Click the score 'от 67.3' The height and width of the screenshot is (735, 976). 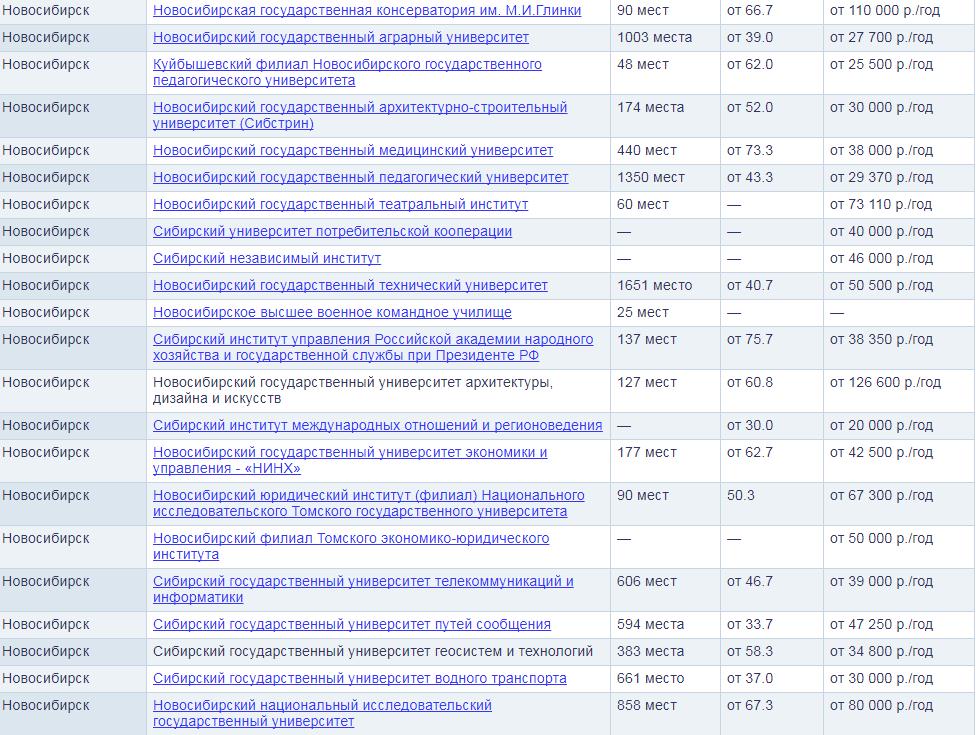point(750,706)
